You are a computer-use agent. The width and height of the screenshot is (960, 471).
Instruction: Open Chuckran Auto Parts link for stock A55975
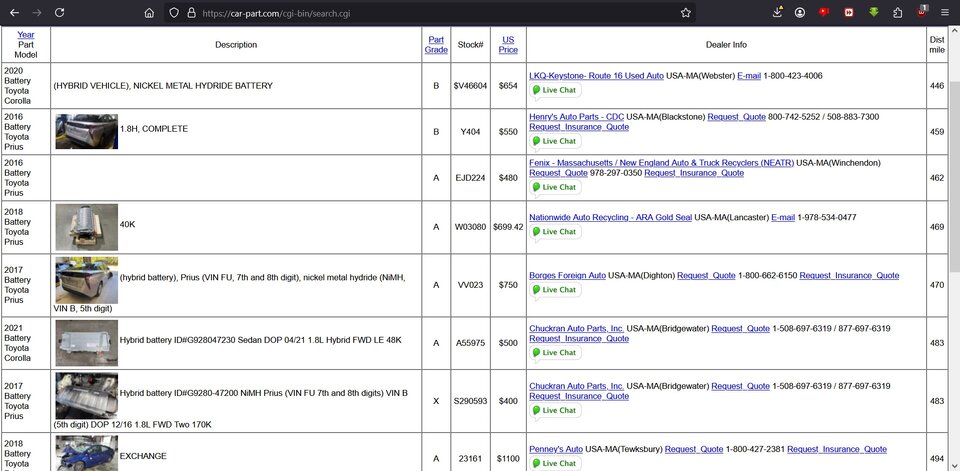pyautogui.click(x=577, y=328)
